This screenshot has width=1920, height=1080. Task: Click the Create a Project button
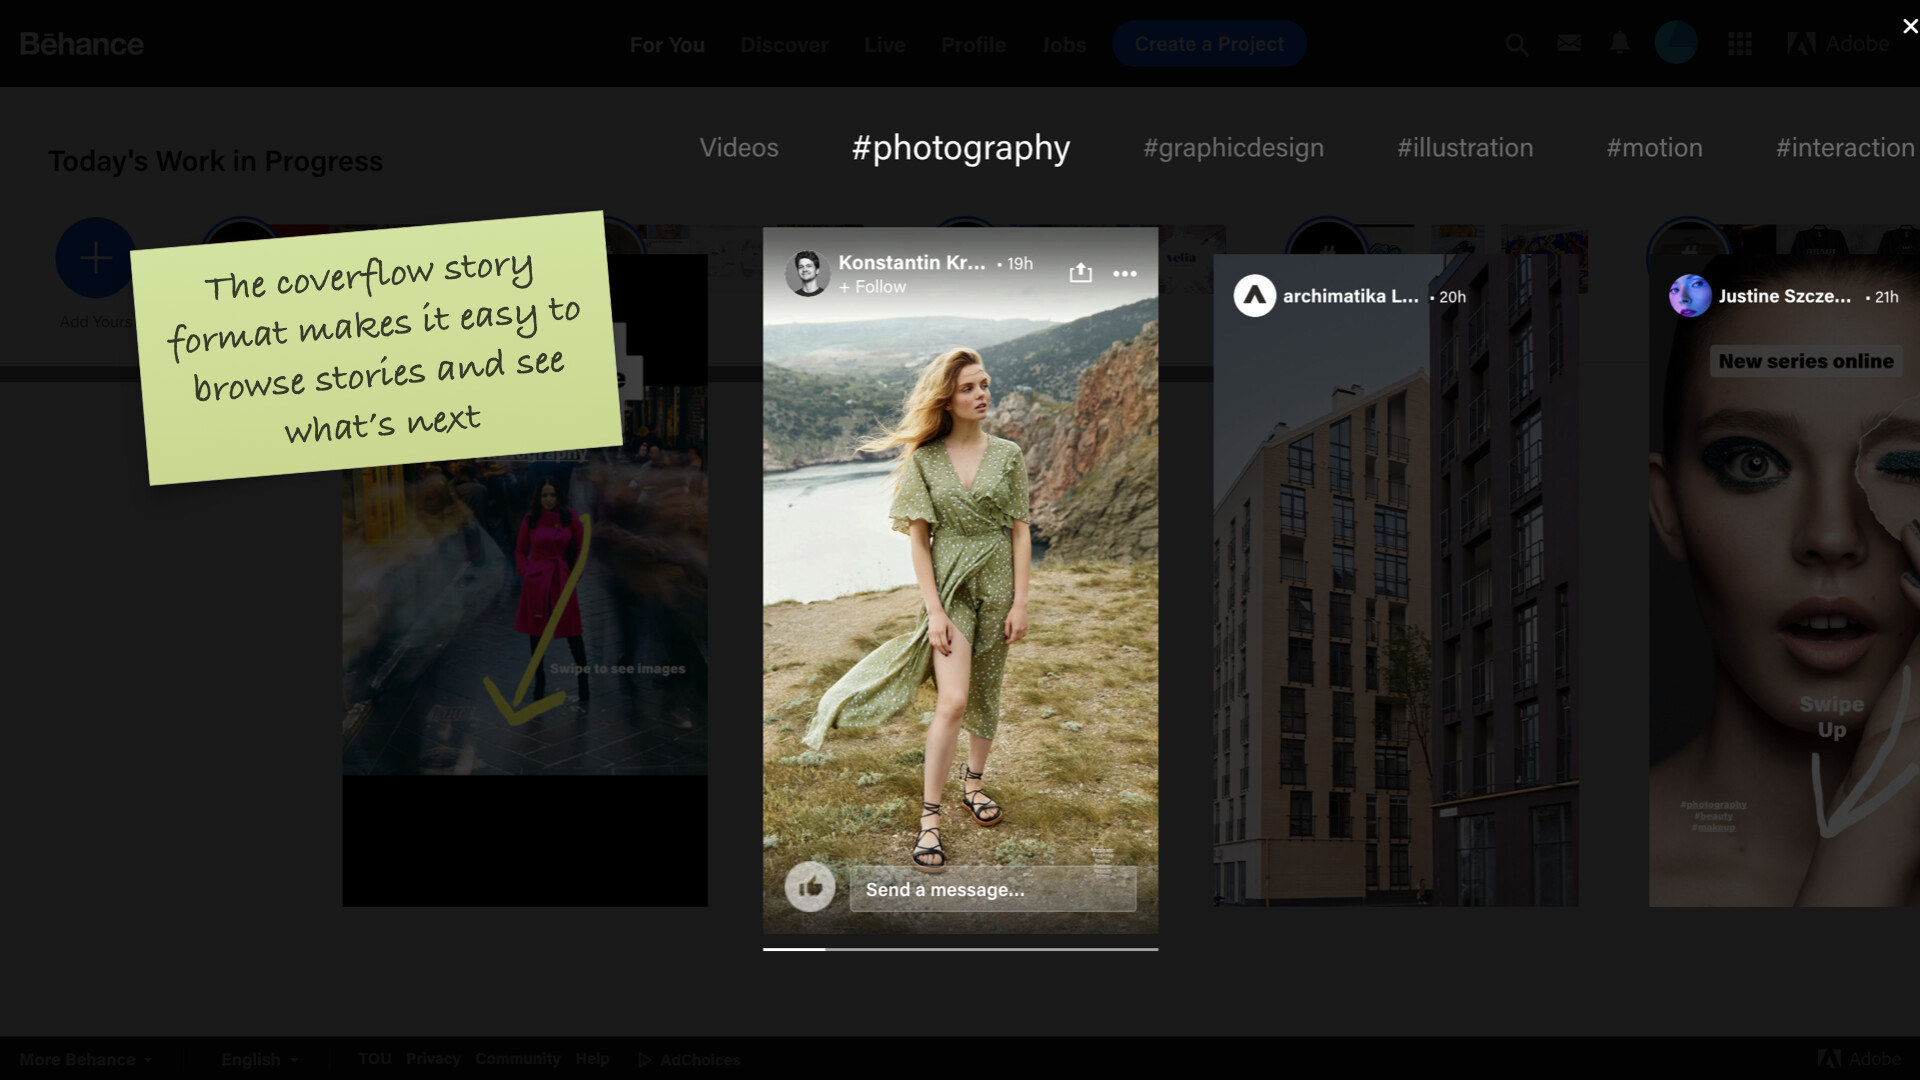click(x=1208, y=44)
